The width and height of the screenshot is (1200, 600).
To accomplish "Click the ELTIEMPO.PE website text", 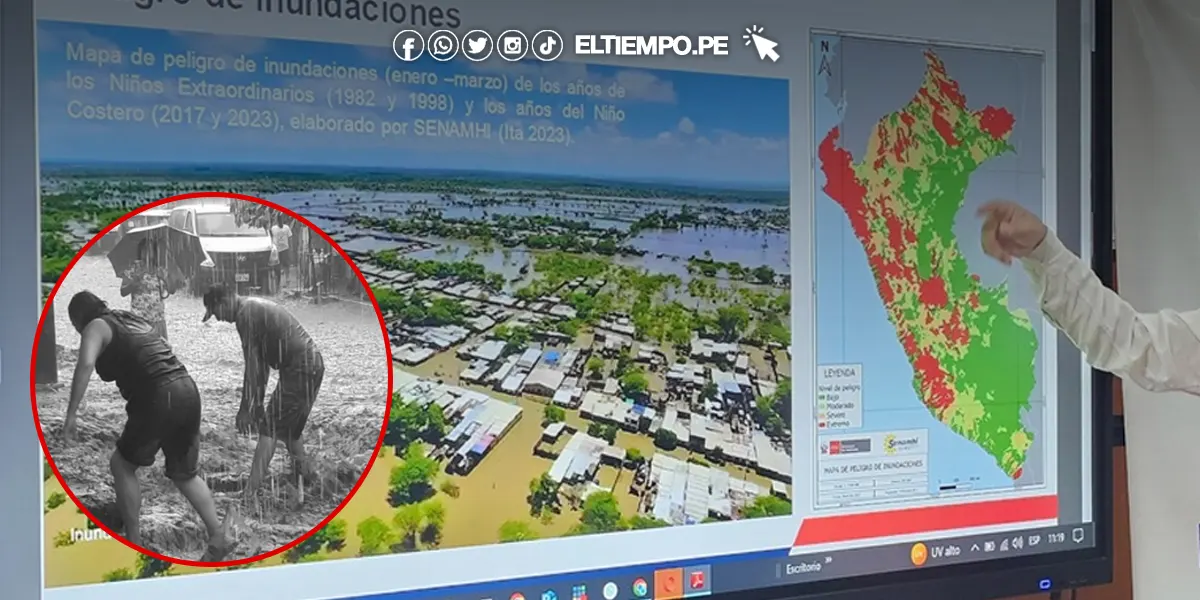I will click(651, 45).
